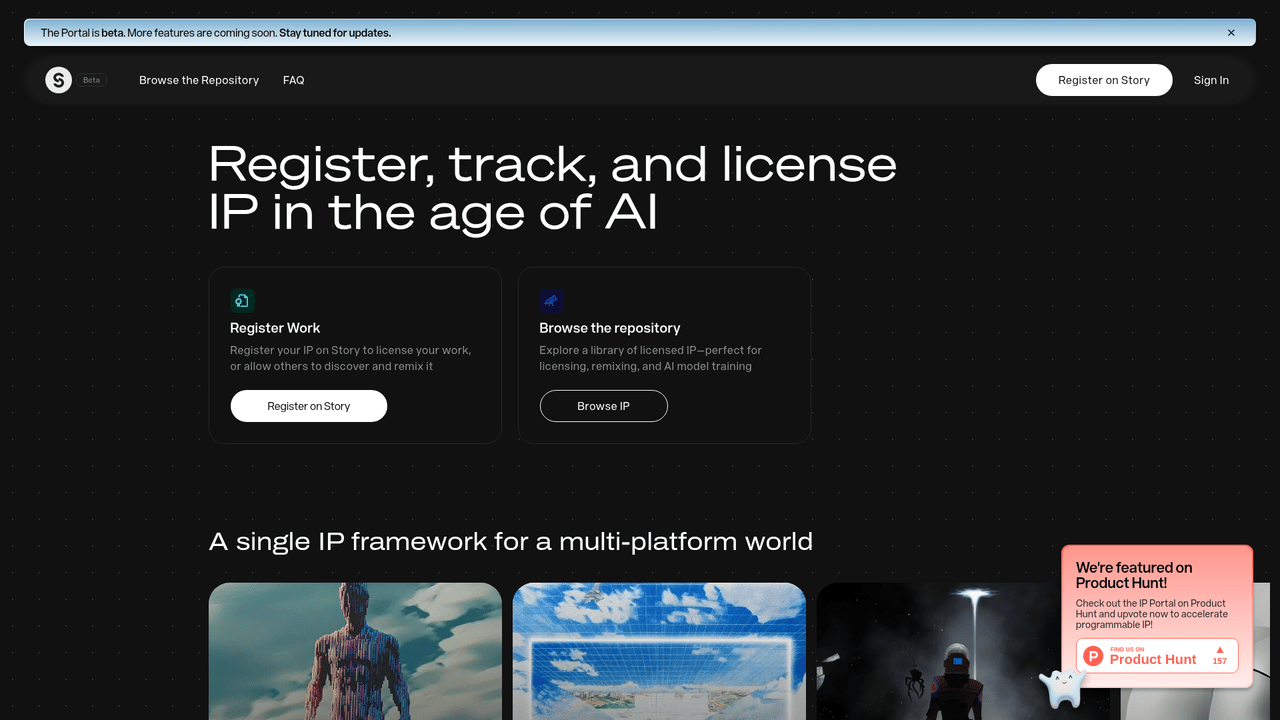Click the Sign In link

1211,80
